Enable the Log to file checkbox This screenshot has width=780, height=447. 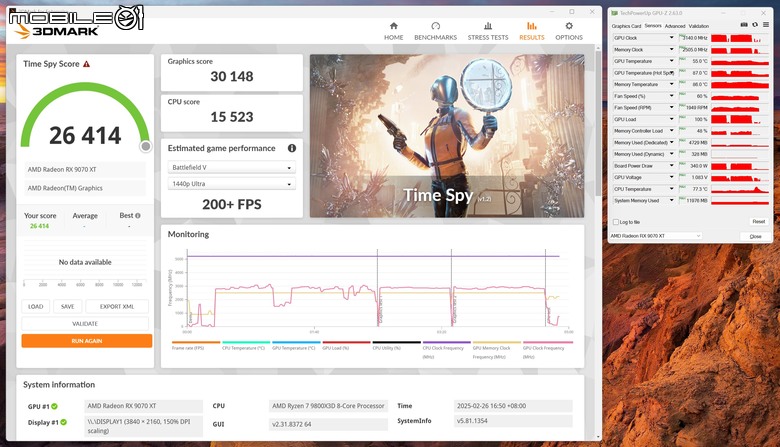click(x=616, y=222)
